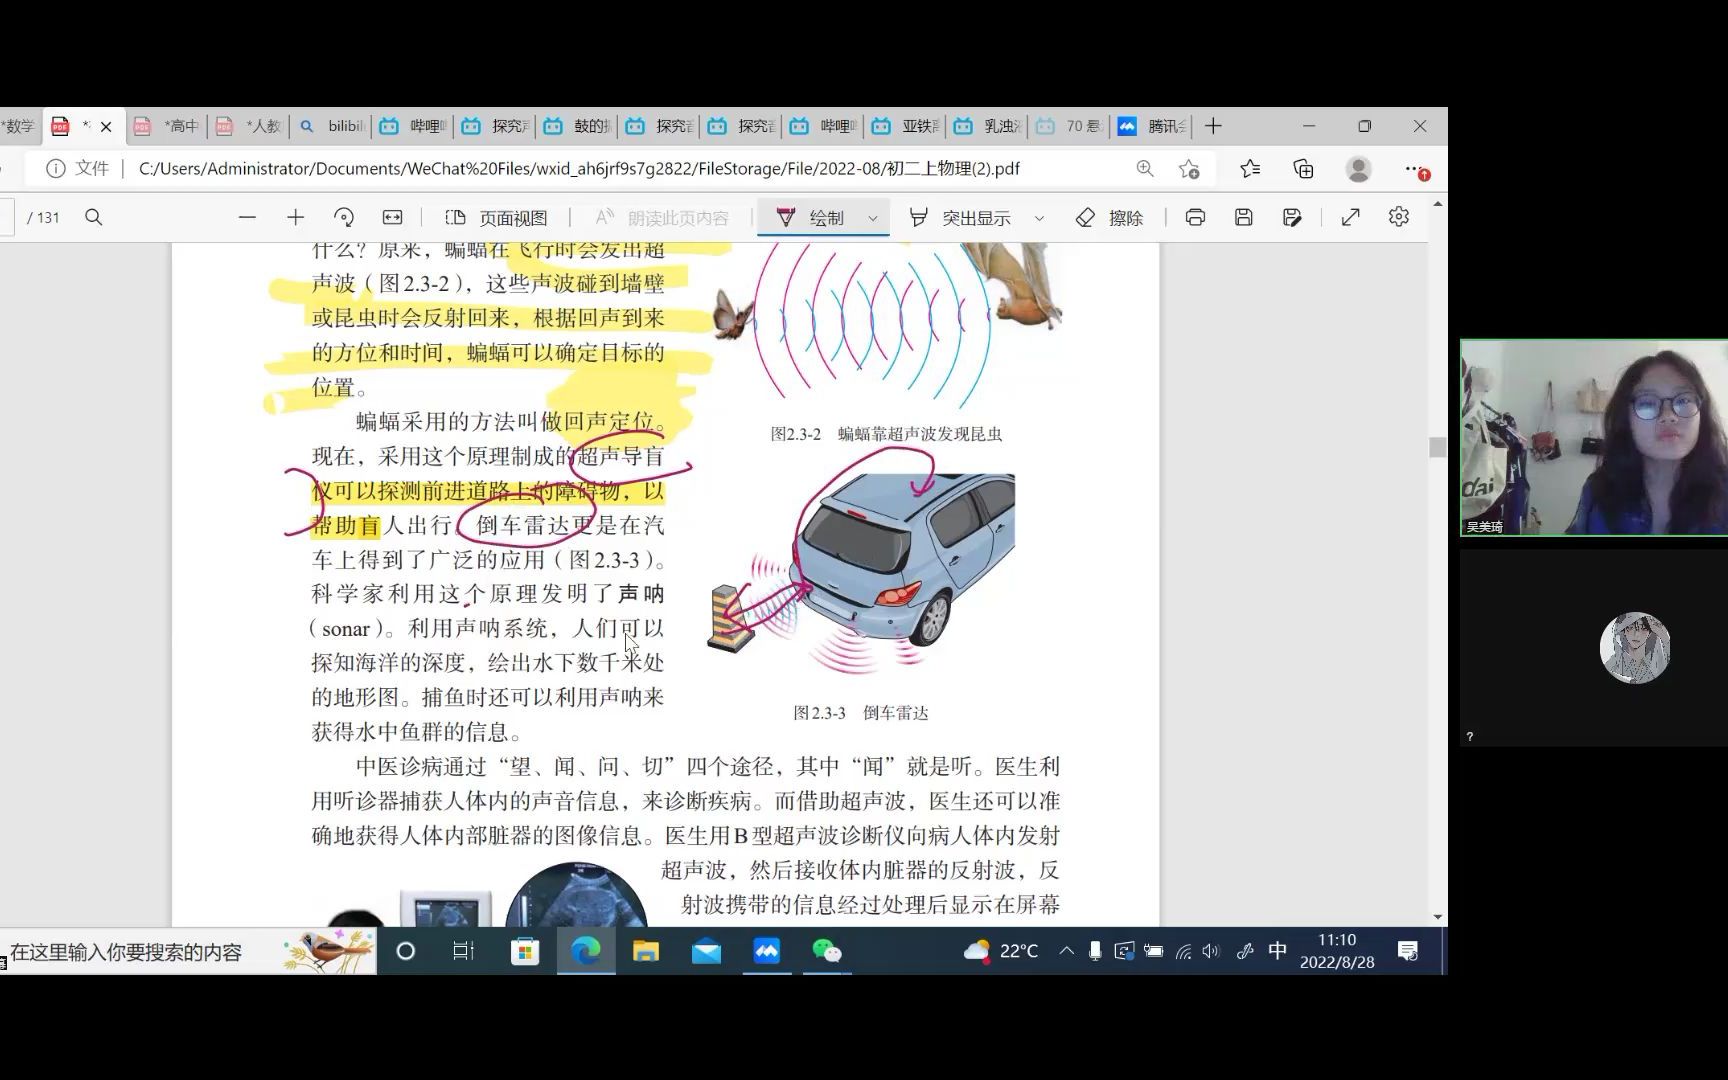The width and height of the screenshot is (1728, 1080).
Task: Open the notification center
Action: 1408,951
